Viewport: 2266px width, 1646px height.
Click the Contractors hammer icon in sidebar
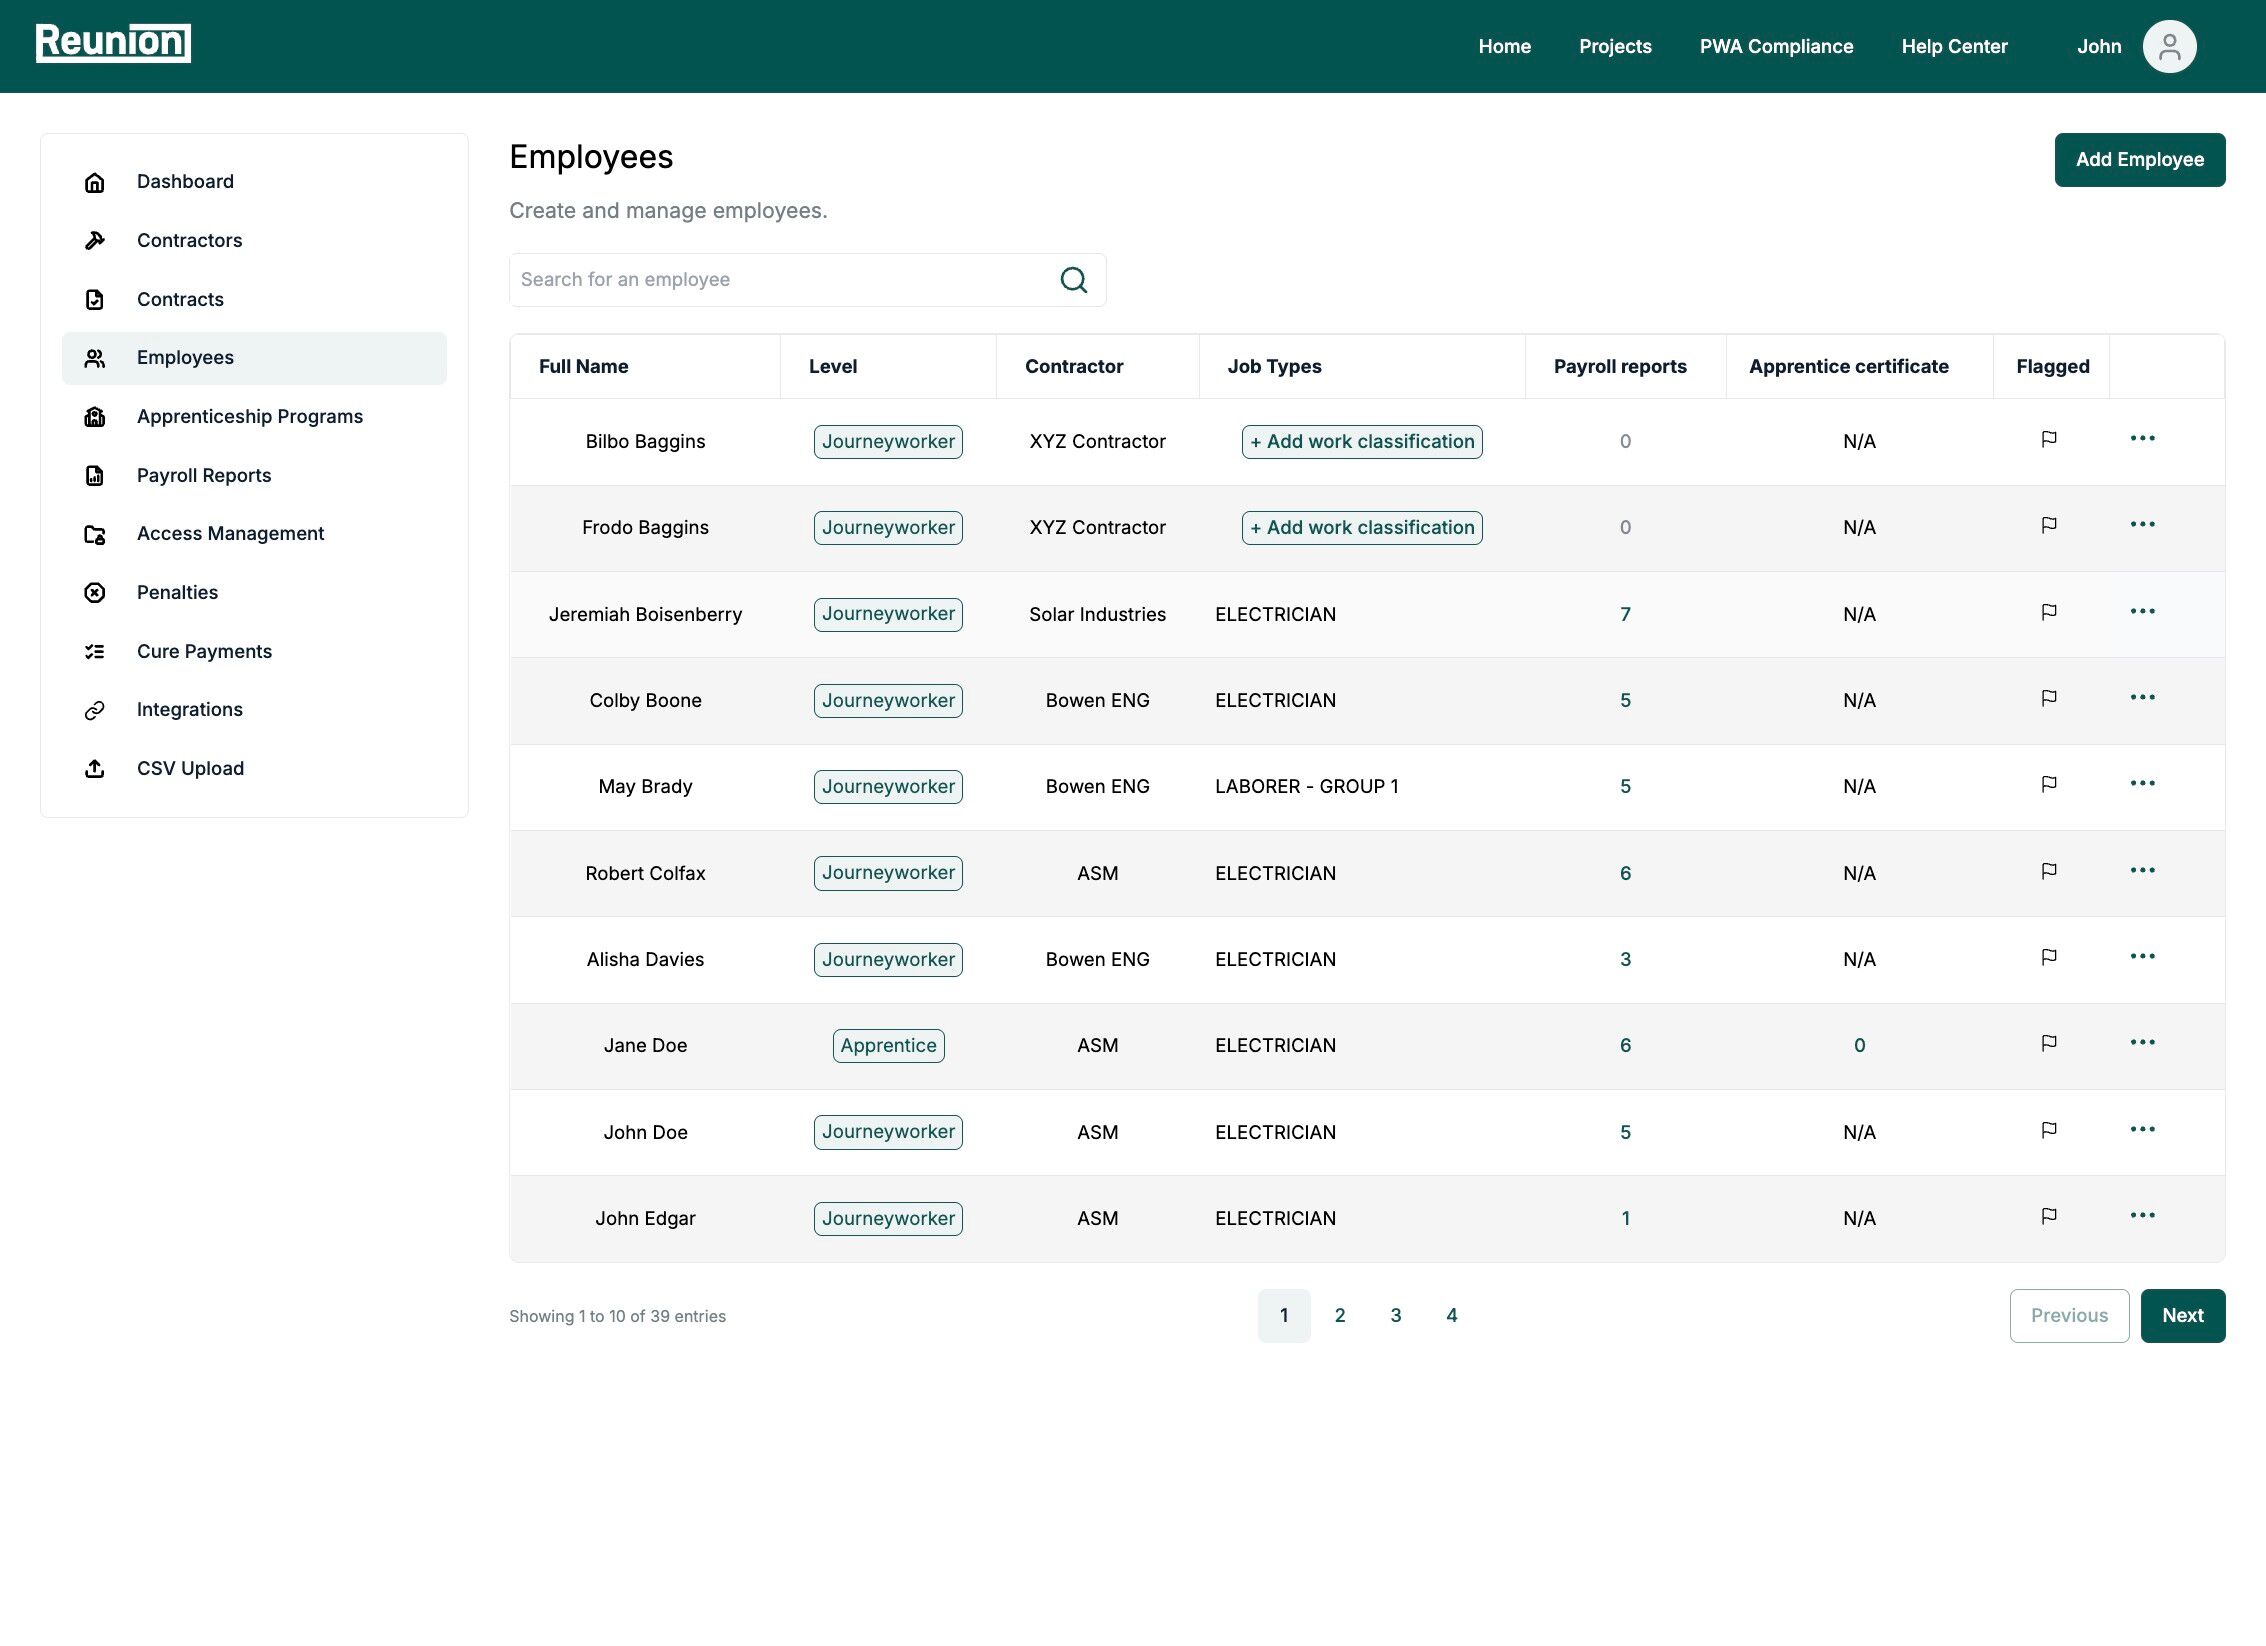[95, 240]
